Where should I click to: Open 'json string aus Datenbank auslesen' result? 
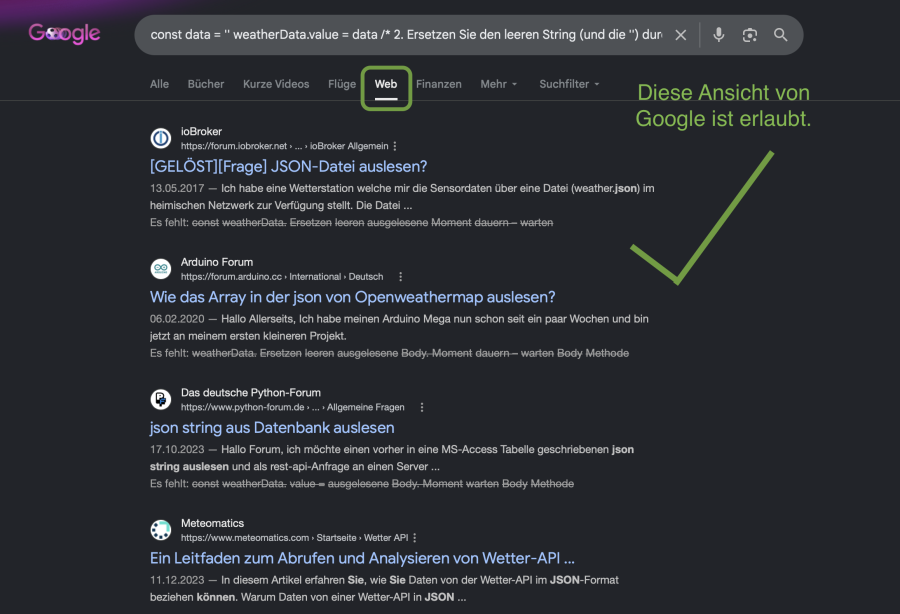(272, 428)
